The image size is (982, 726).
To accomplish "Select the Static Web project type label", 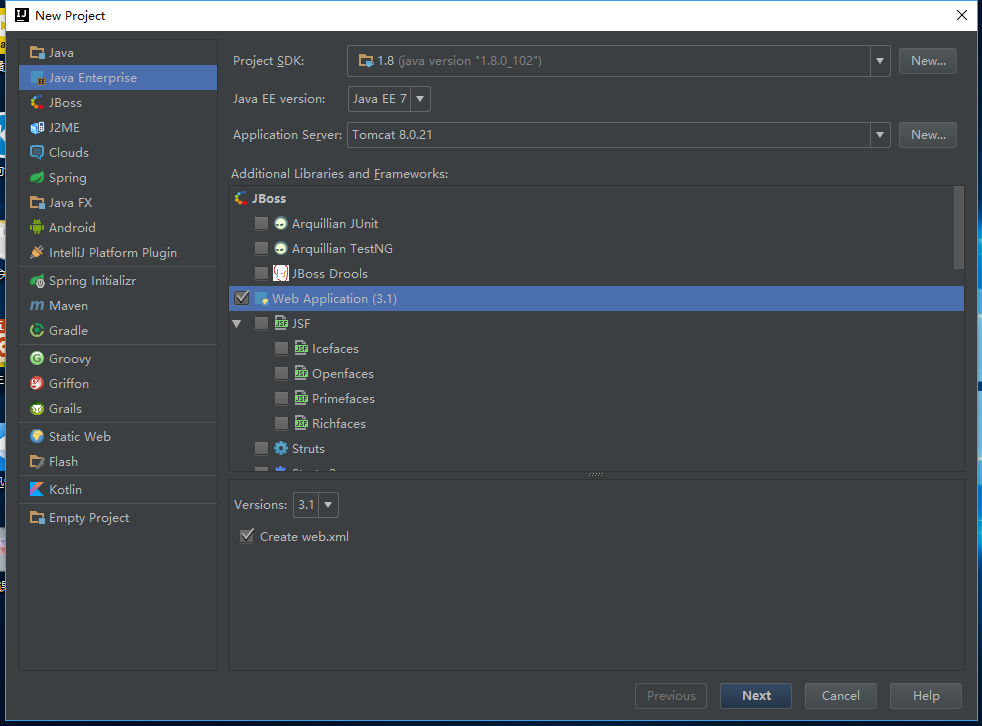I will pos(80,437).
